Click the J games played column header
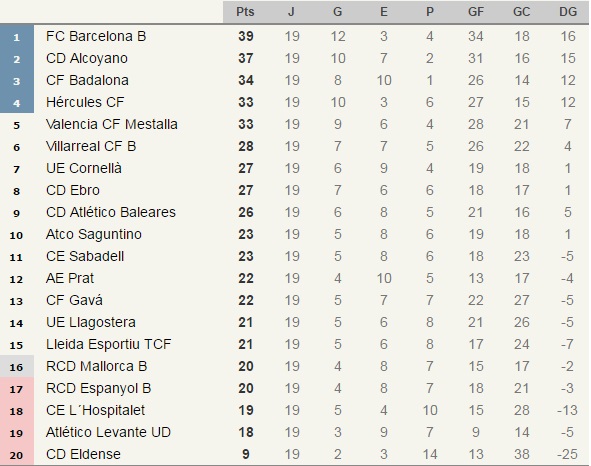 pyautogui.click(x=291, y=12)
